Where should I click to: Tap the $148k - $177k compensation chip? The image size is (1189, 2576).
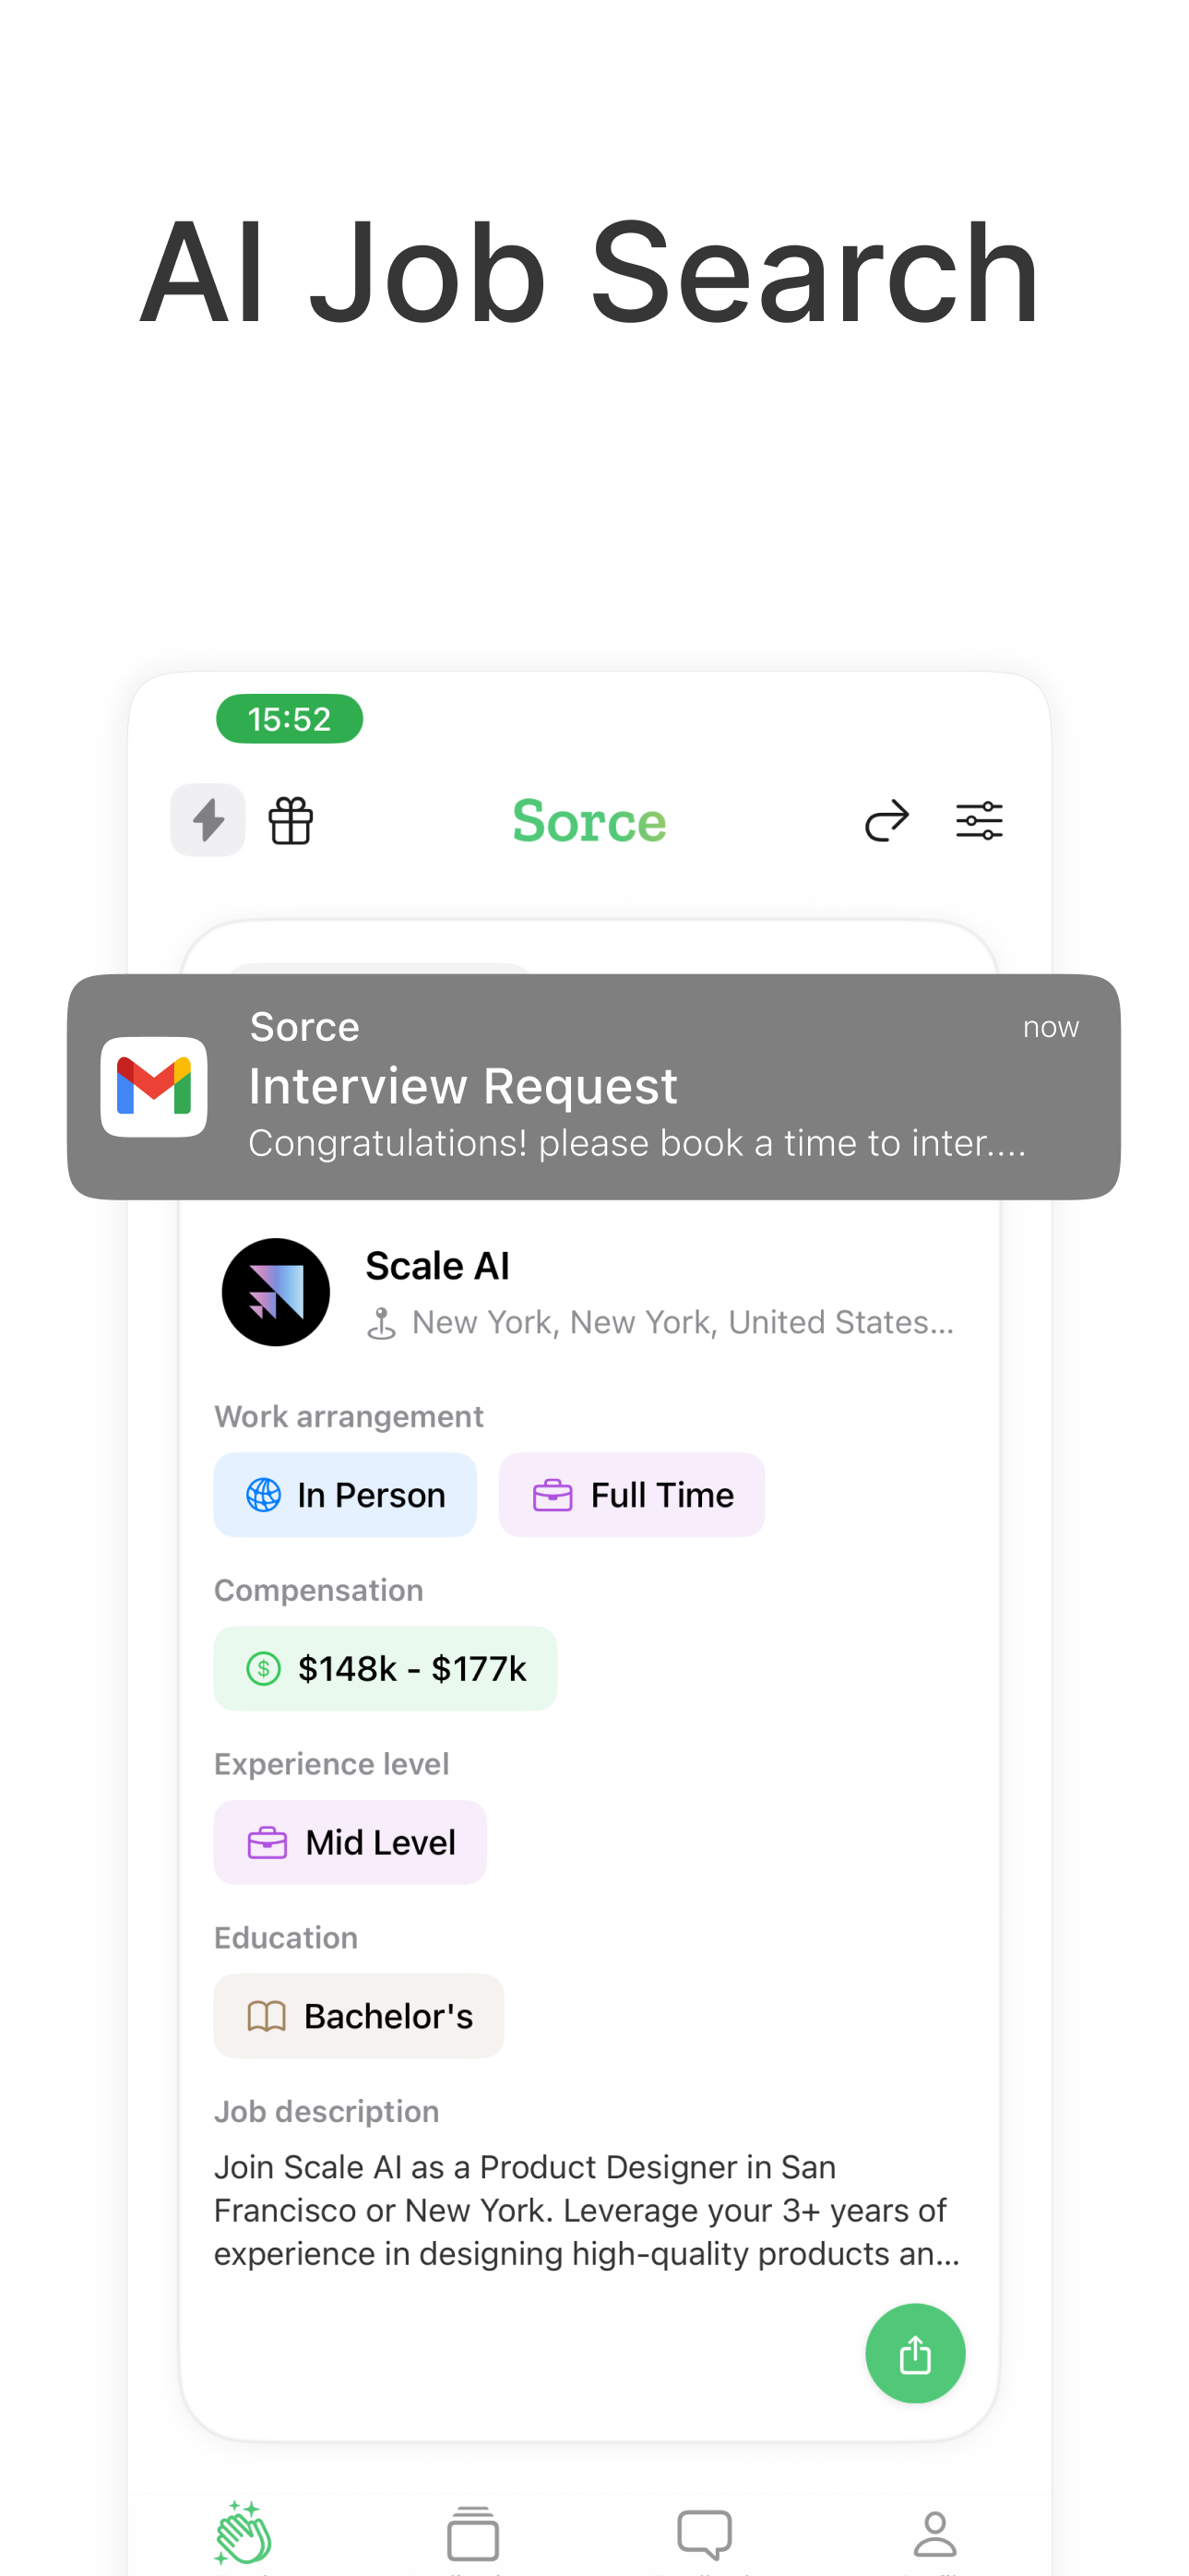pyautogui.click(x=385, y=1669)
